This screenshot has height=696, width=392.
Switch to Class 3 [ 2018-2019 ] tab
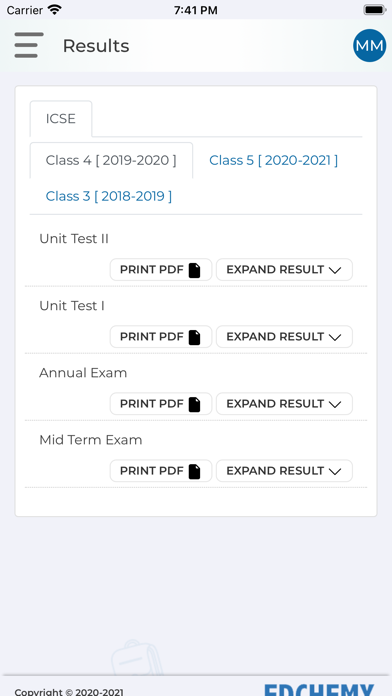[x=109, y=196]
